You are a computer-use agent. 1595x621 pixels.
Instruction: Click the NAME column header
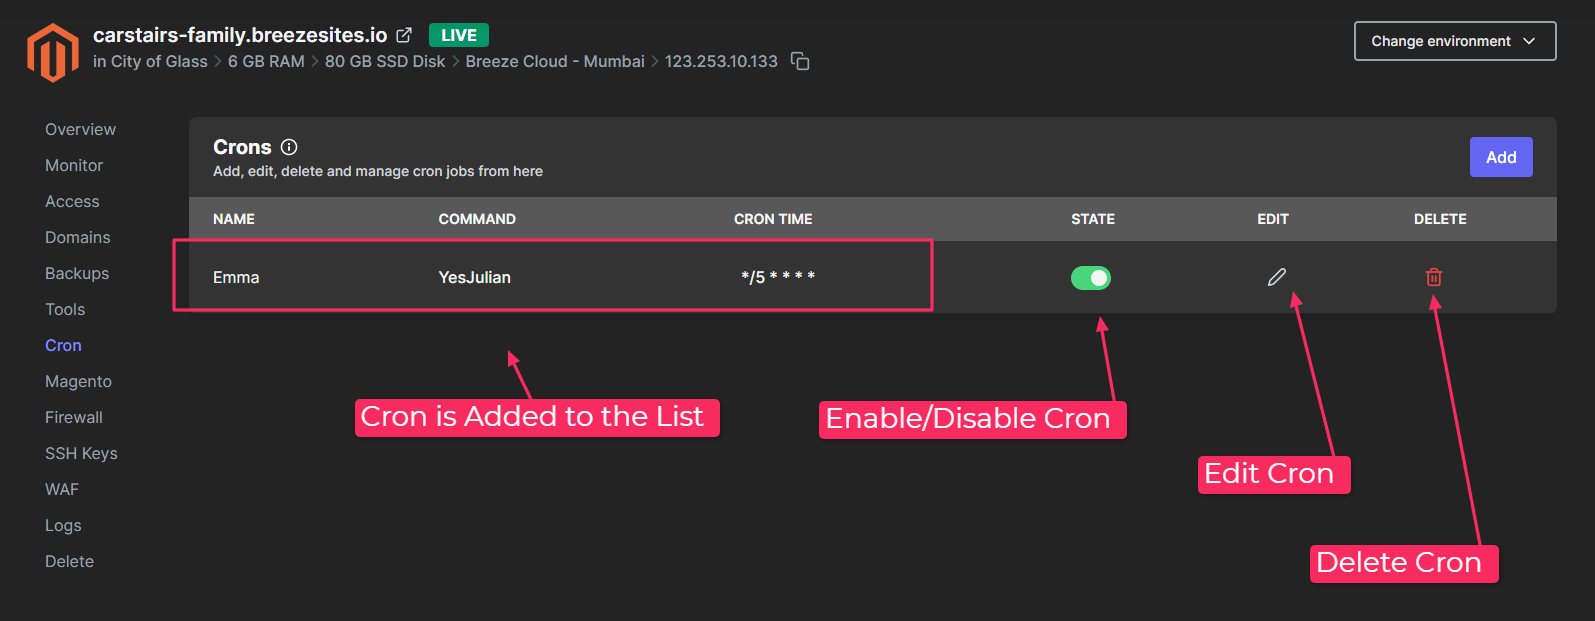point(234,219)
